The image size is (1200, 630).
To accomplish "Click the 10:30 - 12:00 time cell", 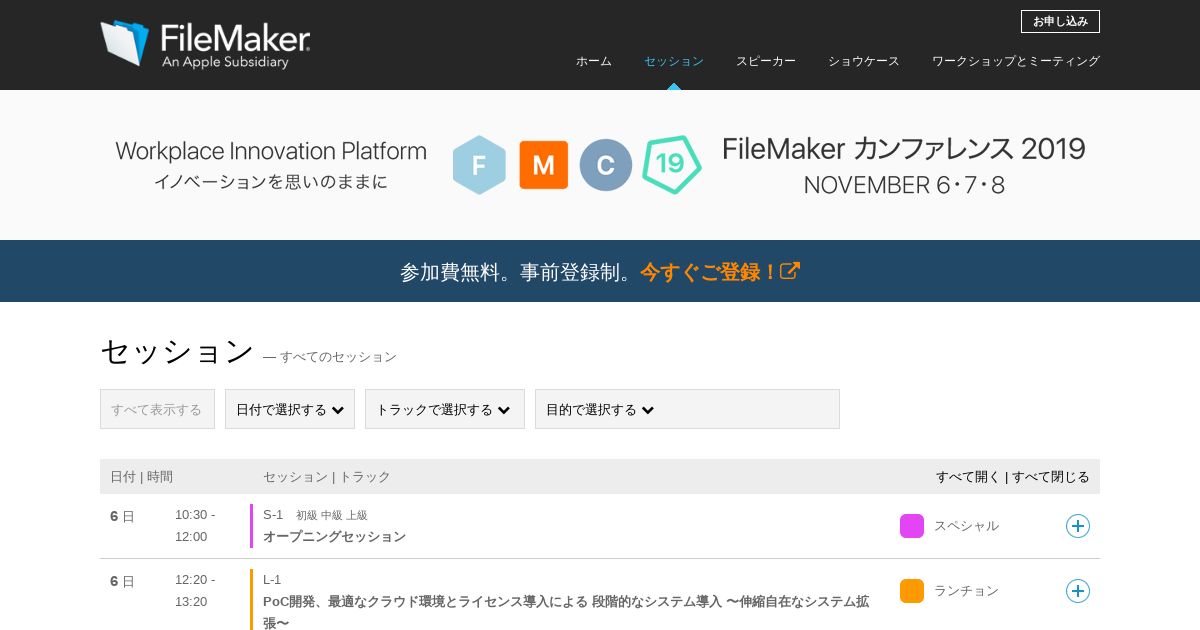I will 195,526.
